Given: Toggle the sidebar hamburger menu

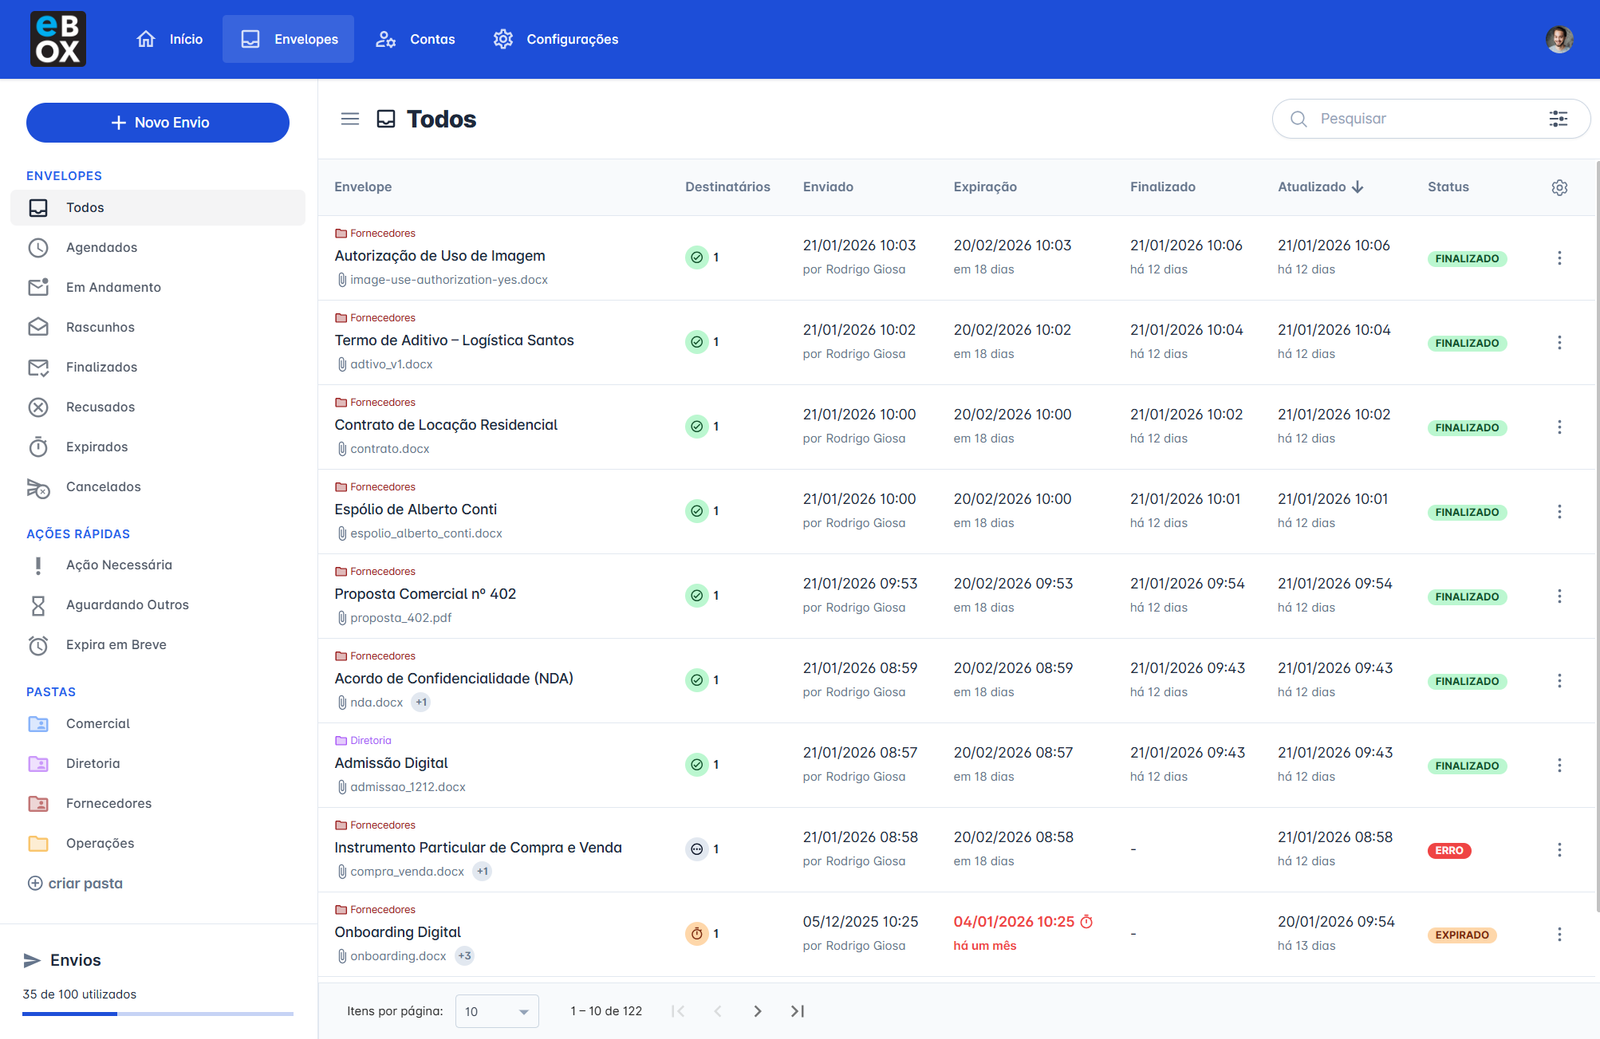Looking at the screenshot, I should [x=350, y=119].
